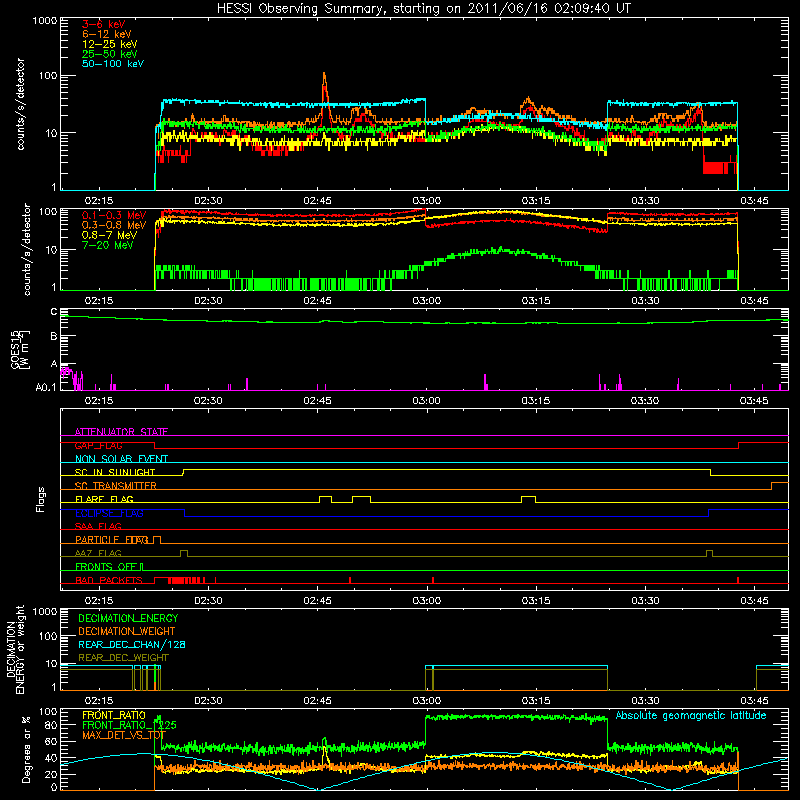Select the REAR_DEC_CHAN/128 legend label
This screenshot has width=800, height=800.
132,644
